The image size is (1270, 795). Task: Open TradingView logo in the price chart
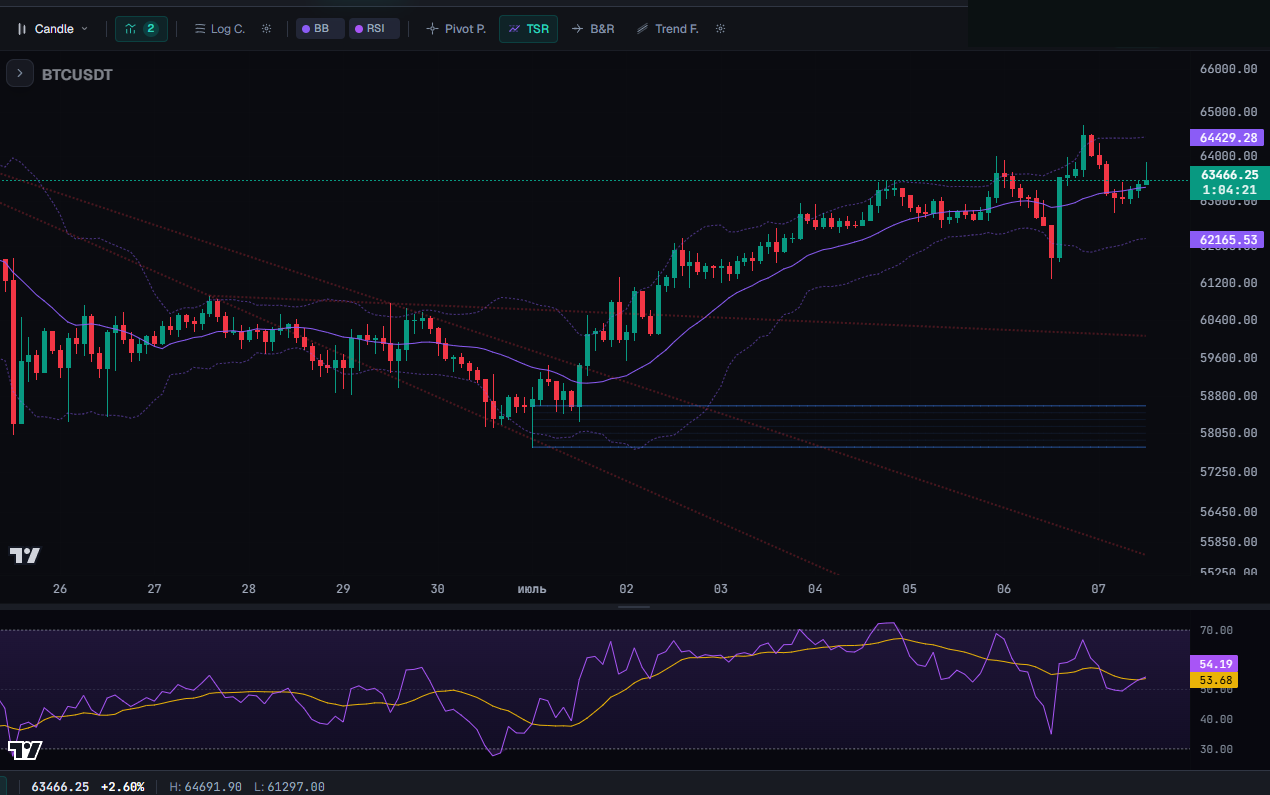point(25,556)
